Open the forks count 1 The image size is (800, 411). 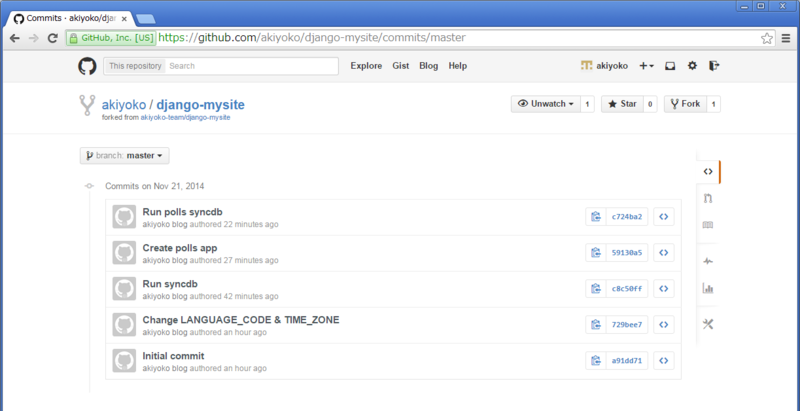pyautogui.click(x=713, y=104)
